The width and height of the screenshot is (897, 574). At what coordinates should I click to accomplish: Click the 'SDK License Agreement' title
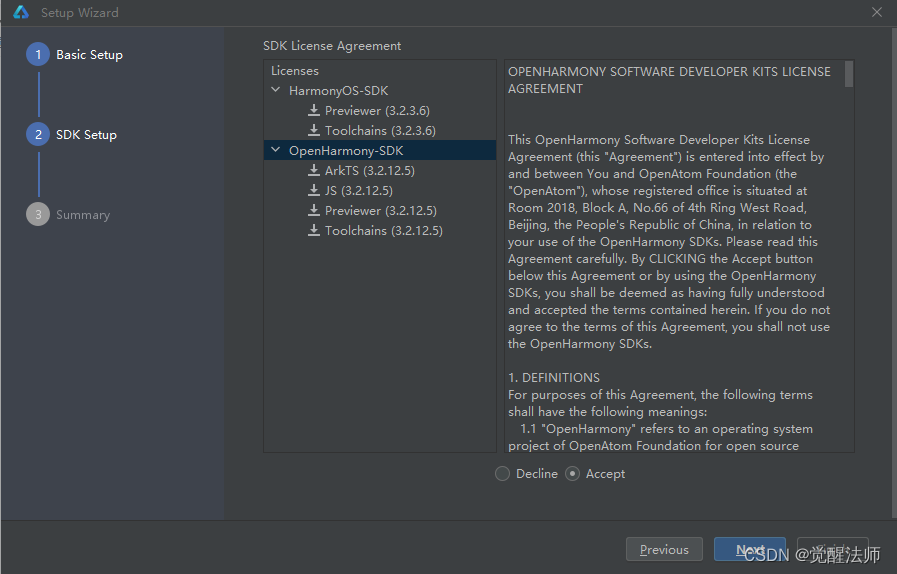click(x=332, y=46)
